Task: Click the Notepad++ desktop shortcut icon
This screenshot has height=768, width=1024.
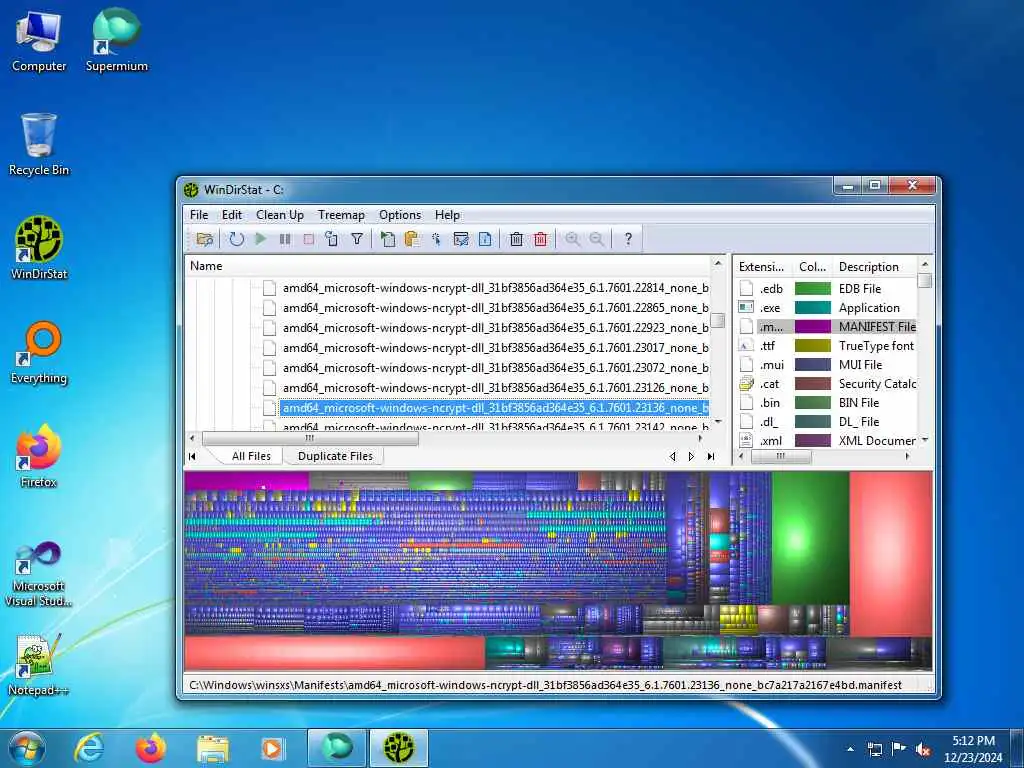Action: coord(38,665)
